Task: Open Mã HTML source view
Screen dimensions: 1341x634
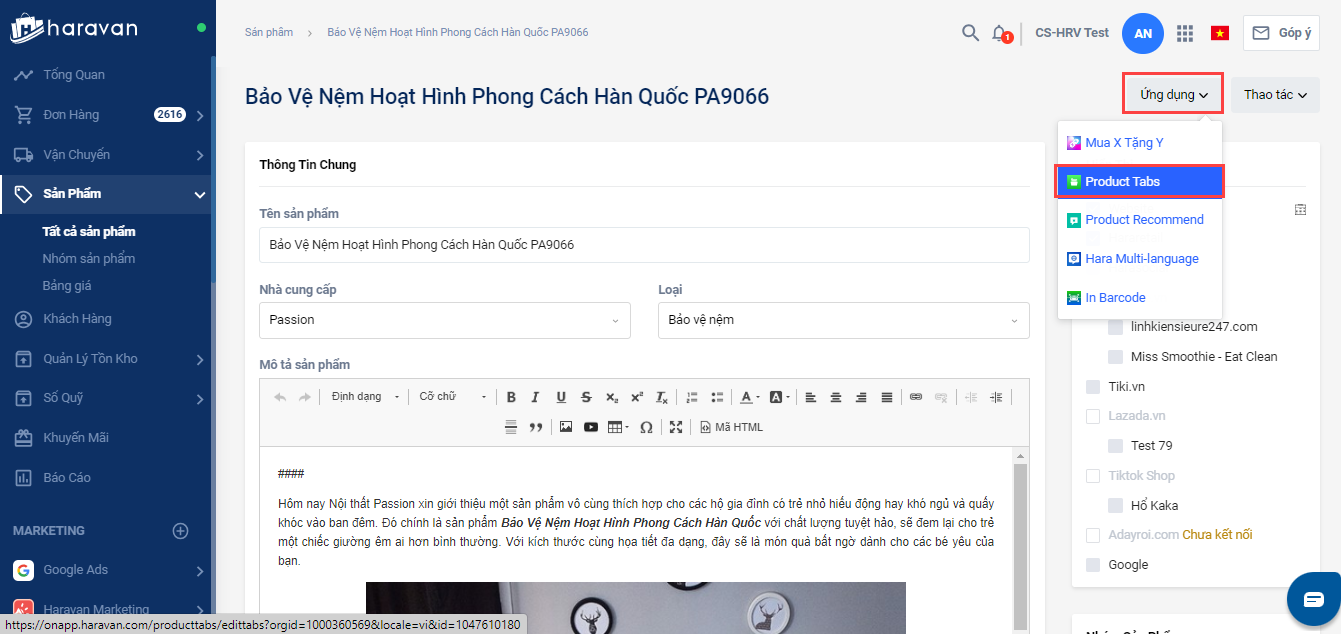Action: (x=731, y=427)
